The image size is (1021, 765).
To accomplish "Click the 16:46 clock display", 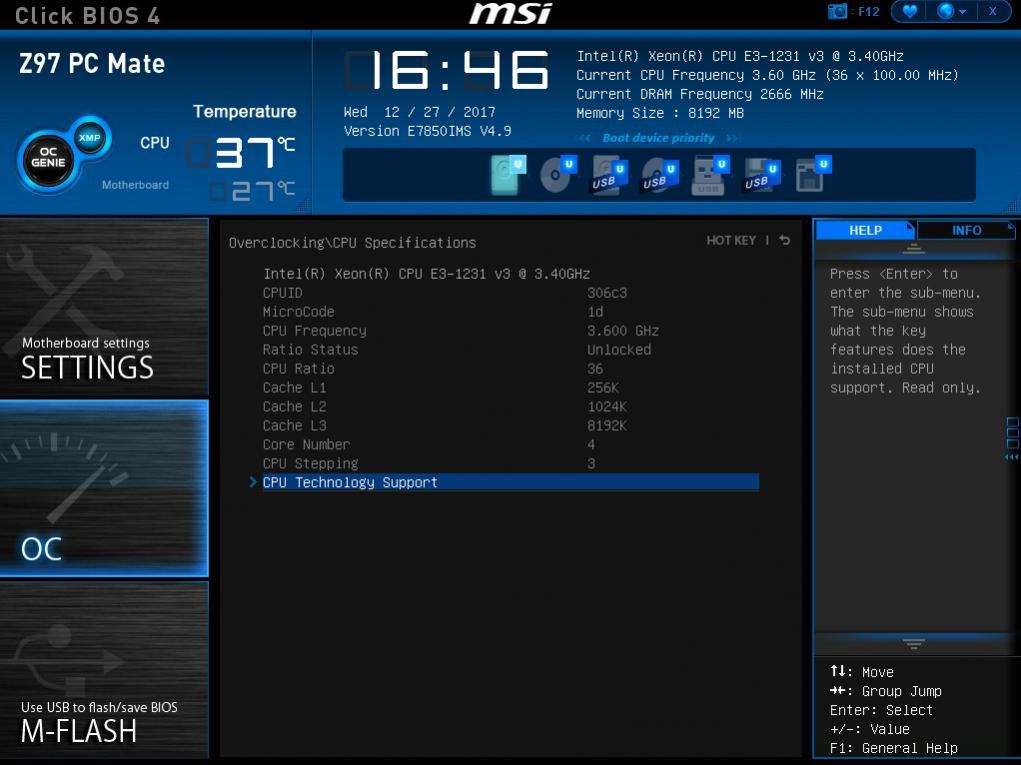I will pos(447,70).
